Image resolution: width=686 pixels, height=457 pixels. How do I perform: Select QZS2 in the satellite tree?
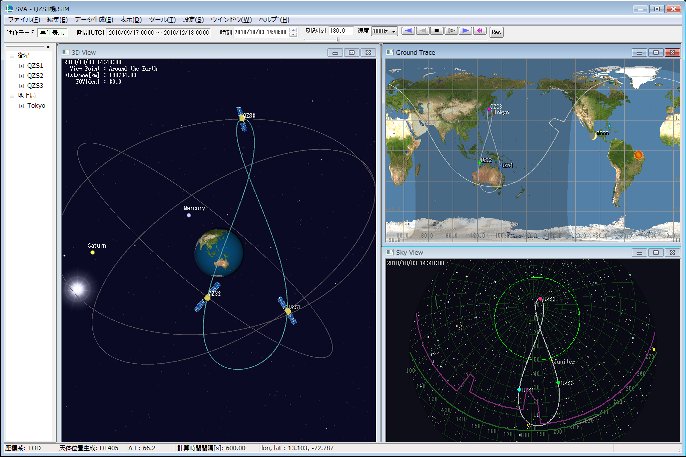pos(36,75)
